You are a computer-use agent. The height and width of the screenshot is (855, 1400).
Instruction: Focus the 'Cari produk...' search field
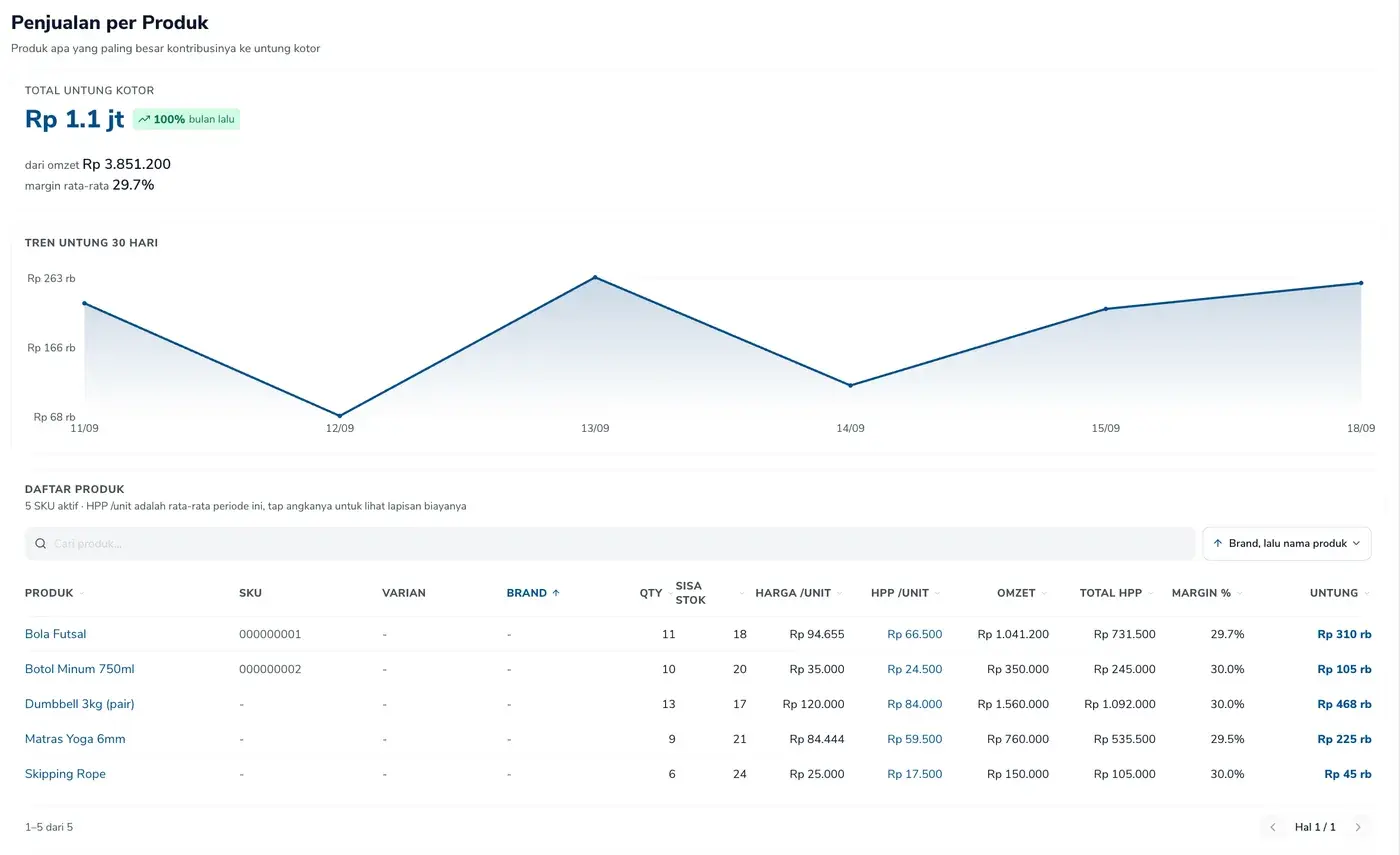point(610,544)
